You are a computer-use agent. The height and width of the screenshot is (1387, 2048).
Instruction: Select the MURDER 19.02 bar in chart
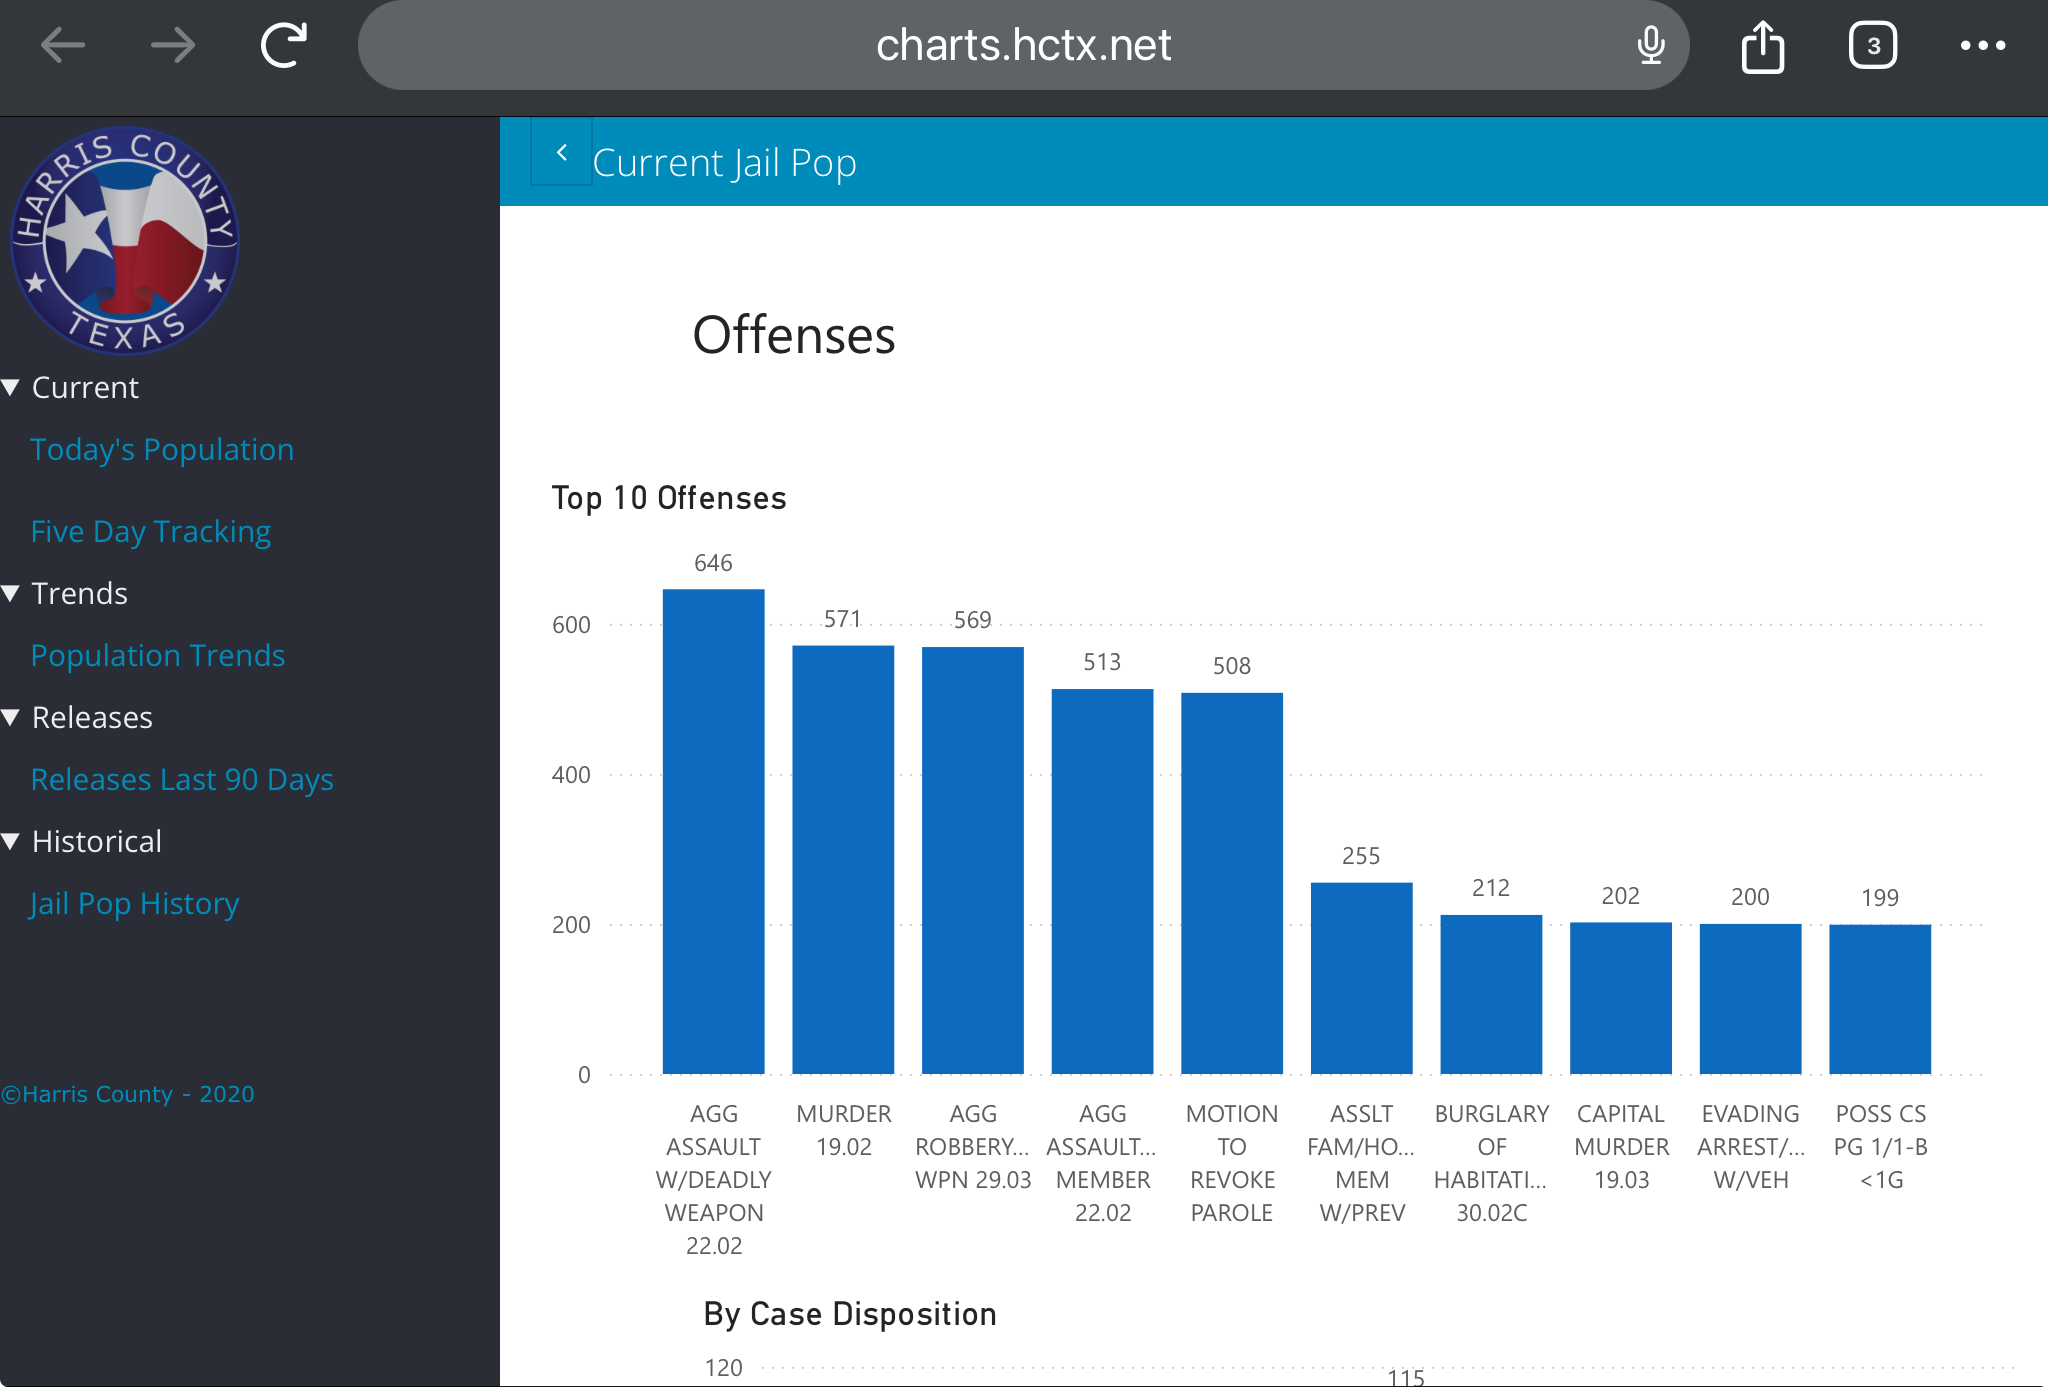pyautogui.click(x=843, y=860)
